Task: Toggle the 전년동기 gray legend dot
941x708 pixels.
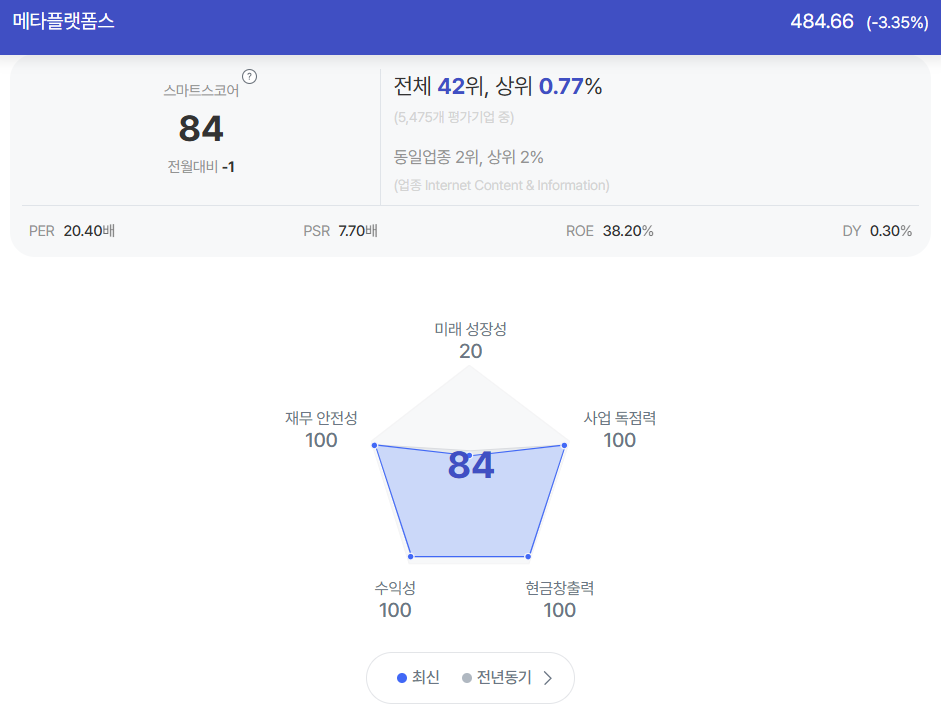Action: pos(467,678)
